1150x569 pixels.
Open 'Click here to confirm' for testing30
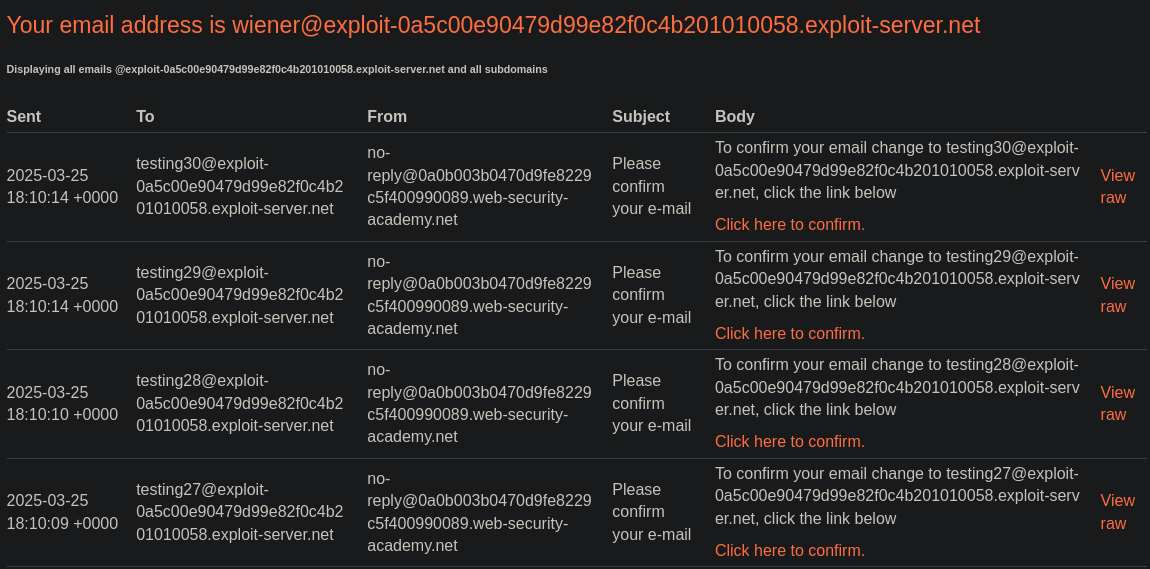790,224
